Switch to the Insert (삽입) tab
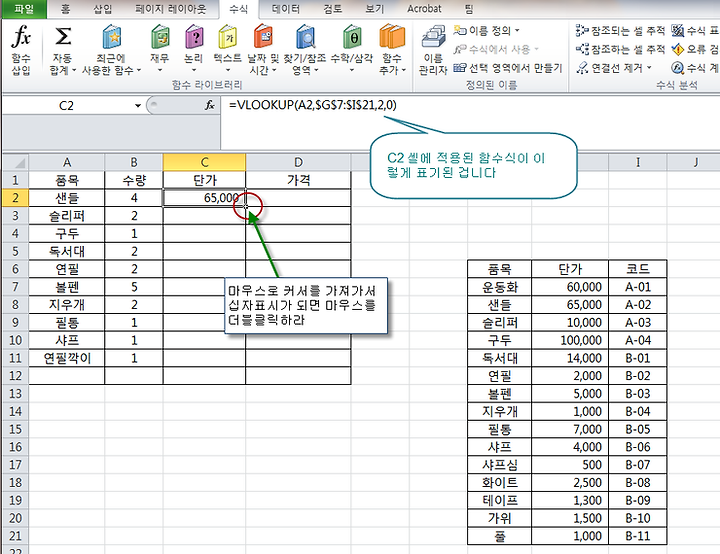Viewport: 720px width, 554px height. tap(102, 9)
